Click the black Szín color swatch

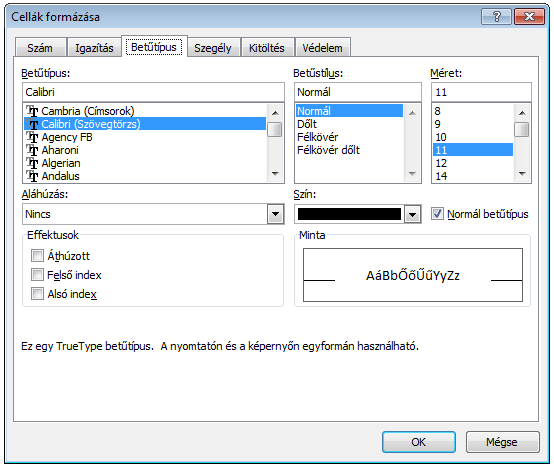349,214
